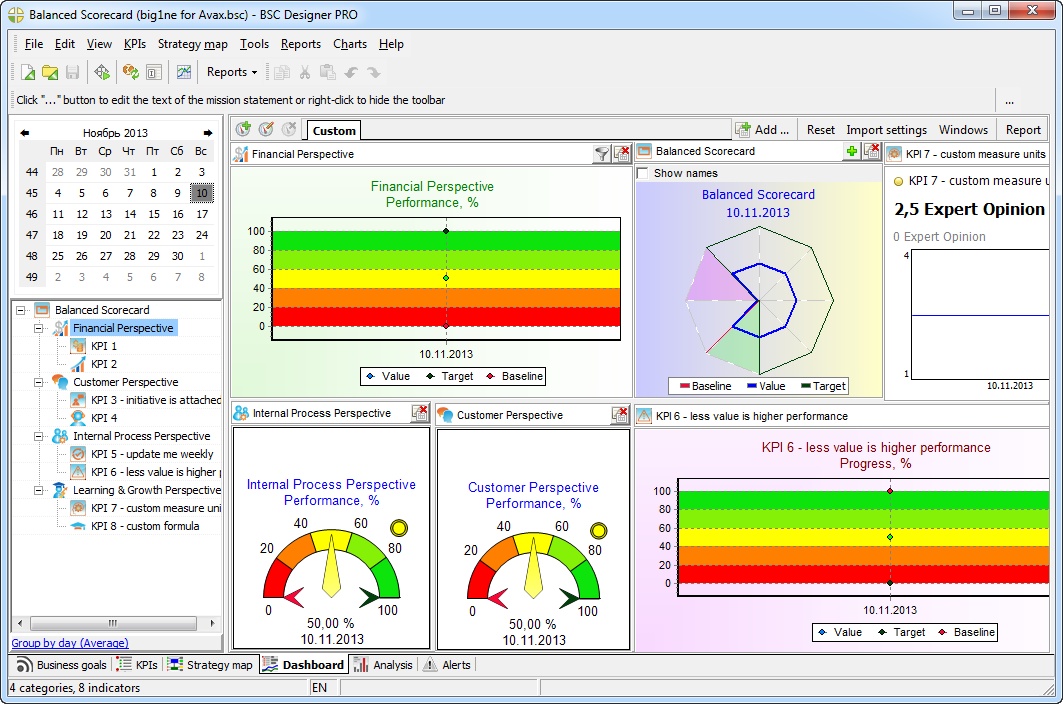This screenshot has width=1063, height=704.
Task: Open the Help menu
Action: [391, 44]
